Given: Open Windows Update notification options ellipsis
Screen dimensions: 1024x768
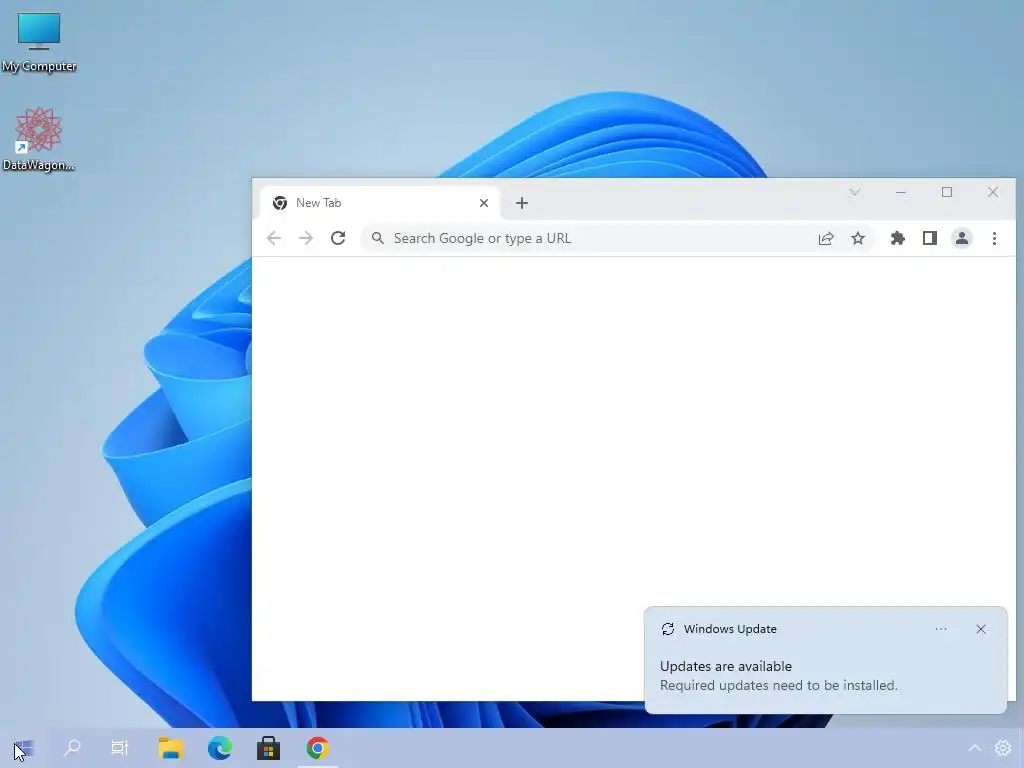Looking at the screenshot, I should pos(941,629).
